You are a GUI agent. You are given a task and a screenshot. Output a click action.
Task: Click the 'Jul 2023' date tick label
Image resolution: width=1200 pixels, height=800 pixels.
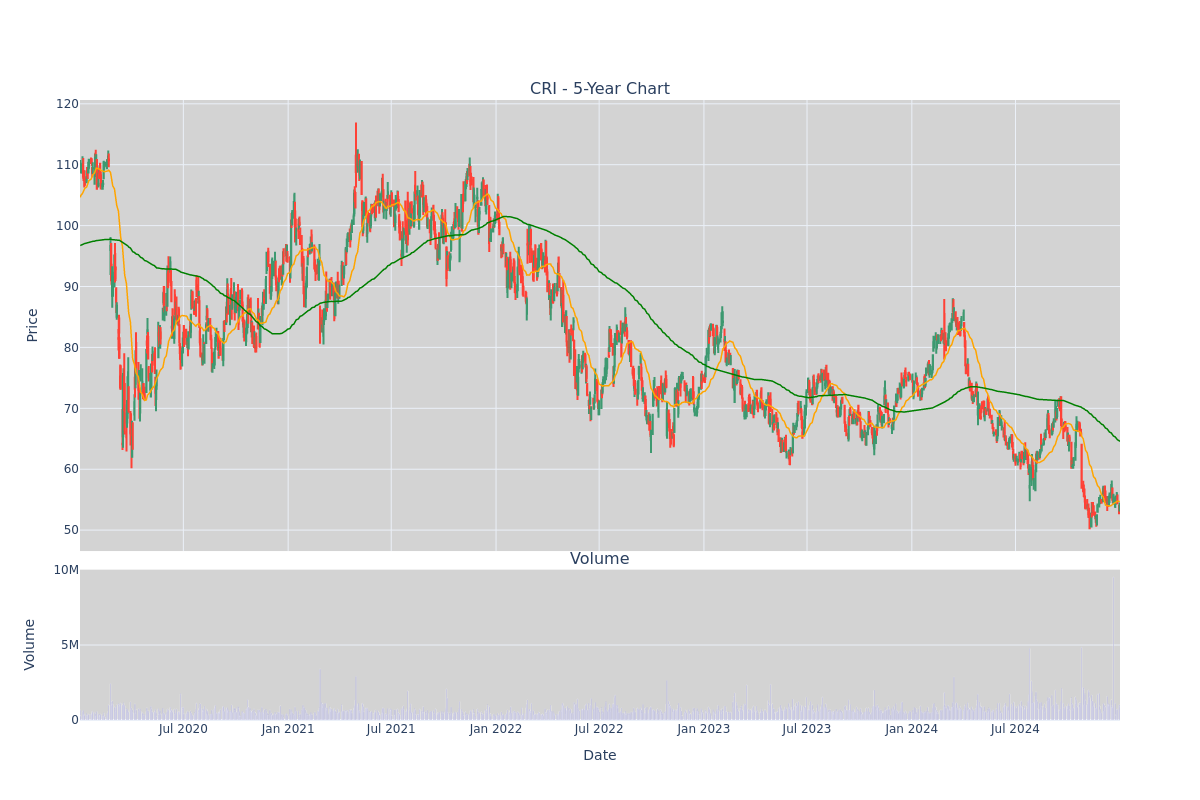(x=807, y=729)
